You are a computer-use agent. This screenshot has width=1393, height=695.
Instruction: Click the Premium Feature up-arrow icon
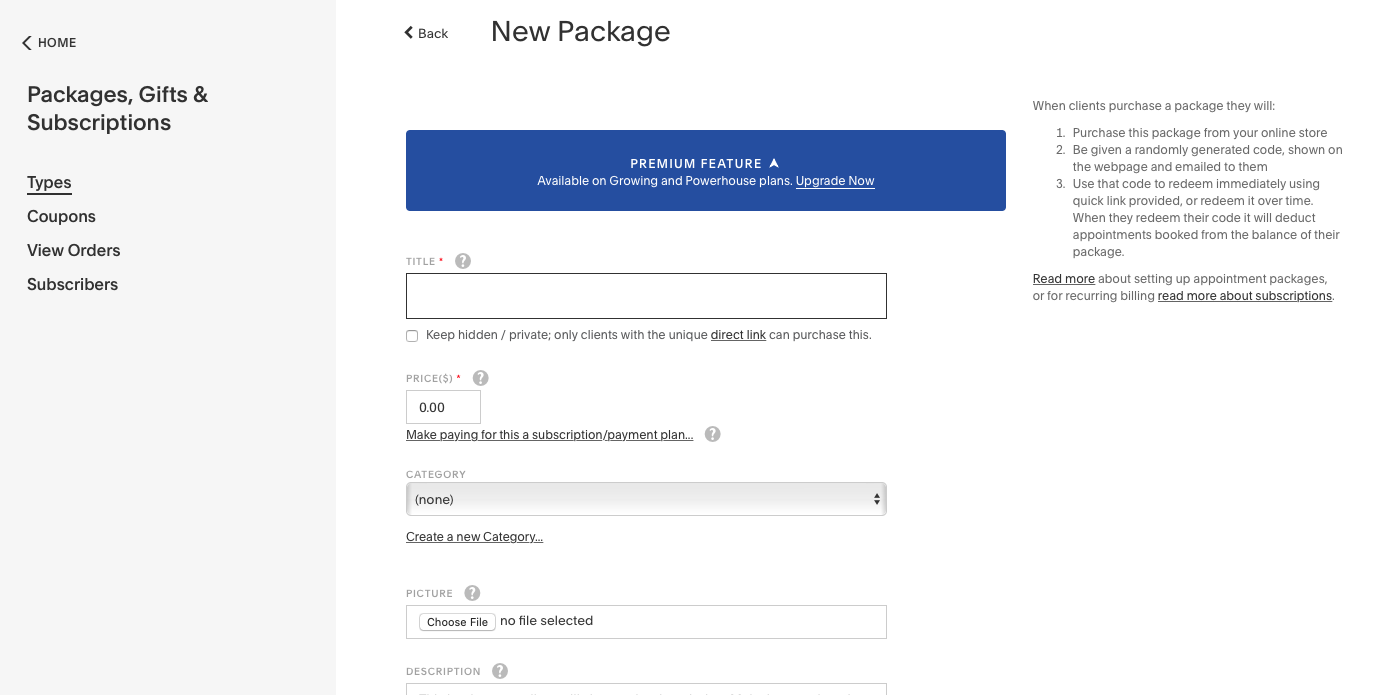click(774, 163)
